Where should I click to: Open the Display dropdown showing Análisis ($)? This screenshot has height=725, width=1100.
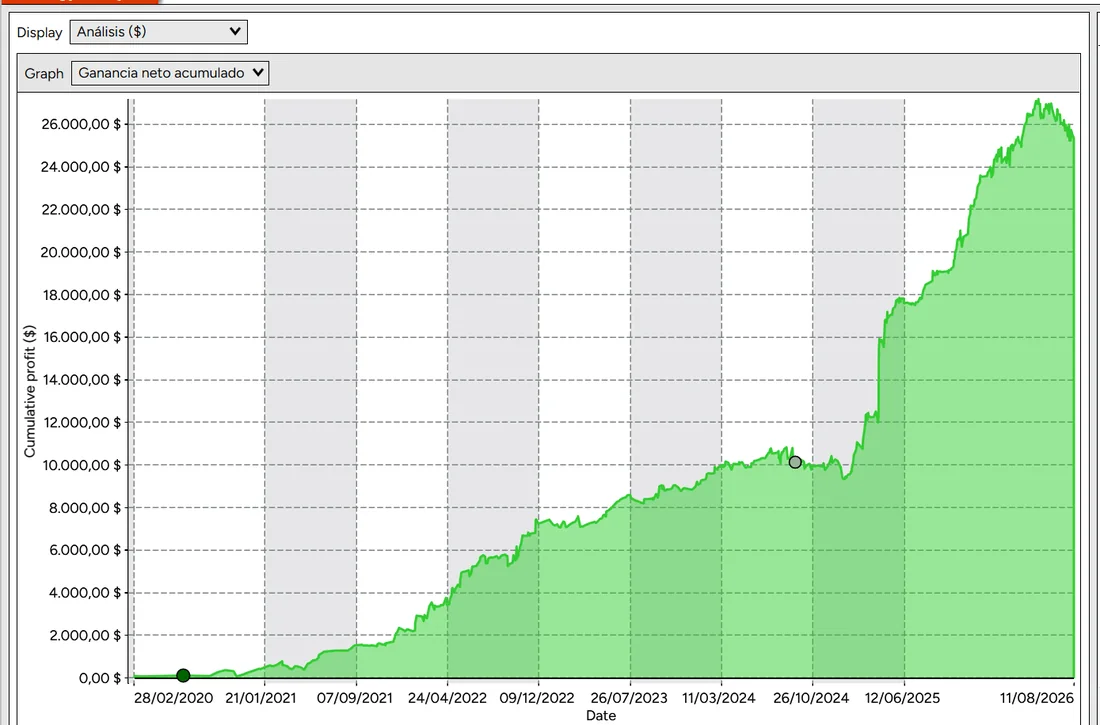pos(159,32)
